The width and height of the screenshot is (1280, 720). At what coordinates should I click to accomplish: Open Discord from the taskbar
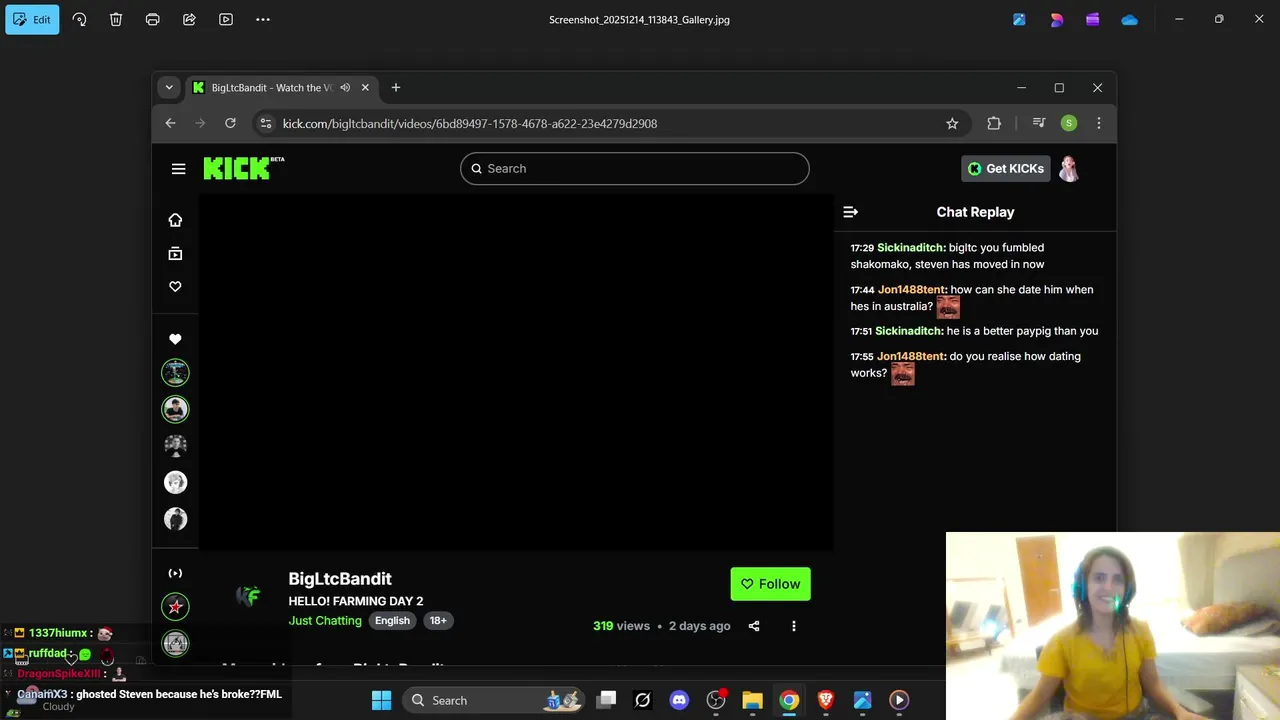coord(679,700)
